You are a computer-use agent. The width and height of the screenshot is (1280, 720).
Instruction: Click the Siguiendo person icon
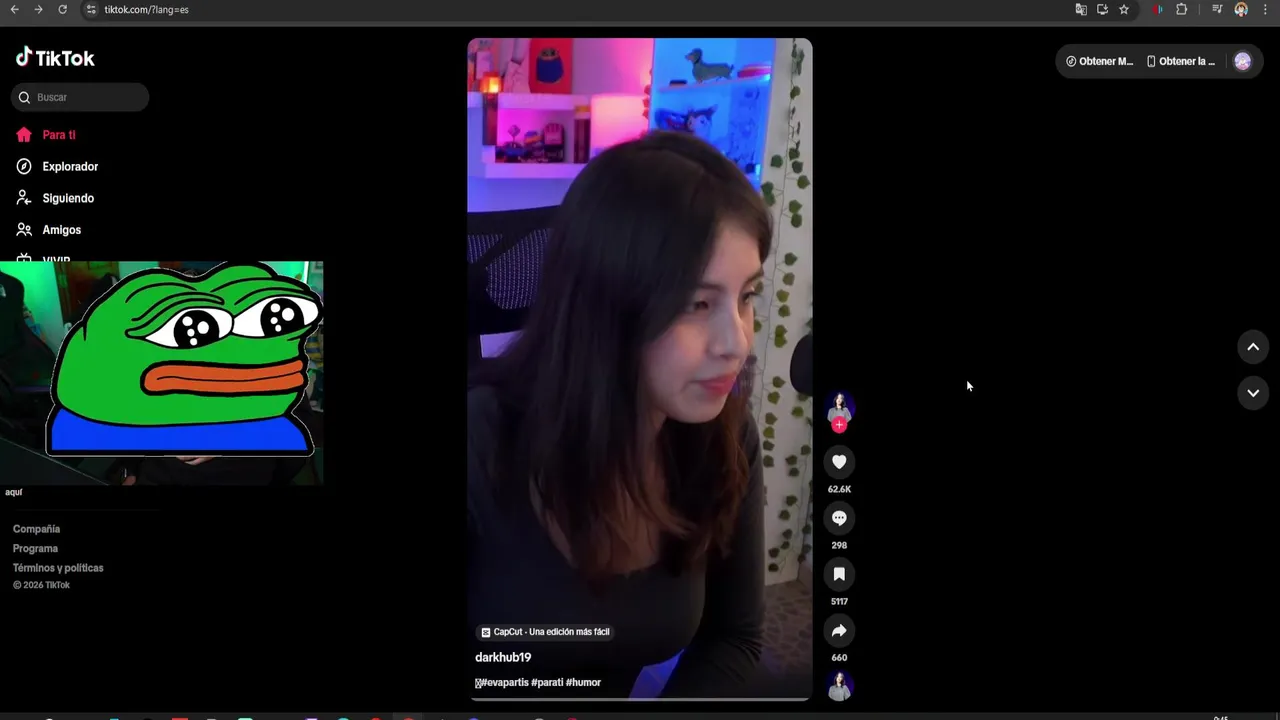coord(24,198)
